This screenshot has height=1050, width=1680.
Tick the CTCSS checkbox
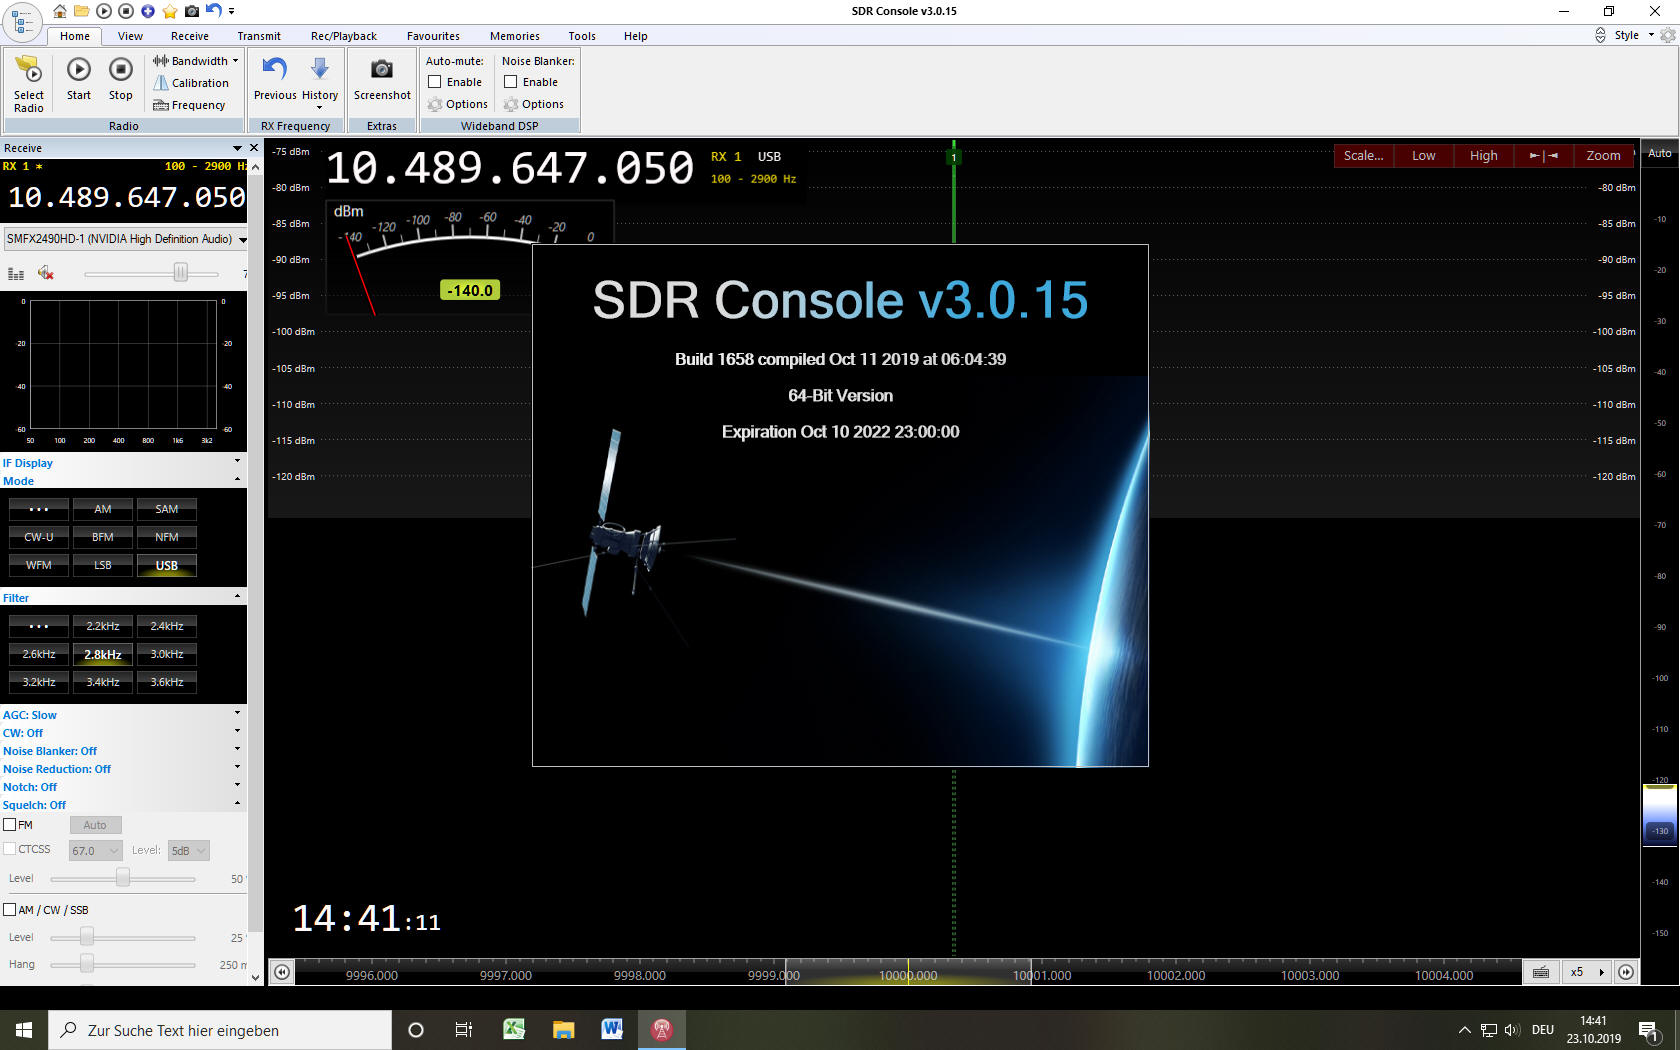point(10,849)
